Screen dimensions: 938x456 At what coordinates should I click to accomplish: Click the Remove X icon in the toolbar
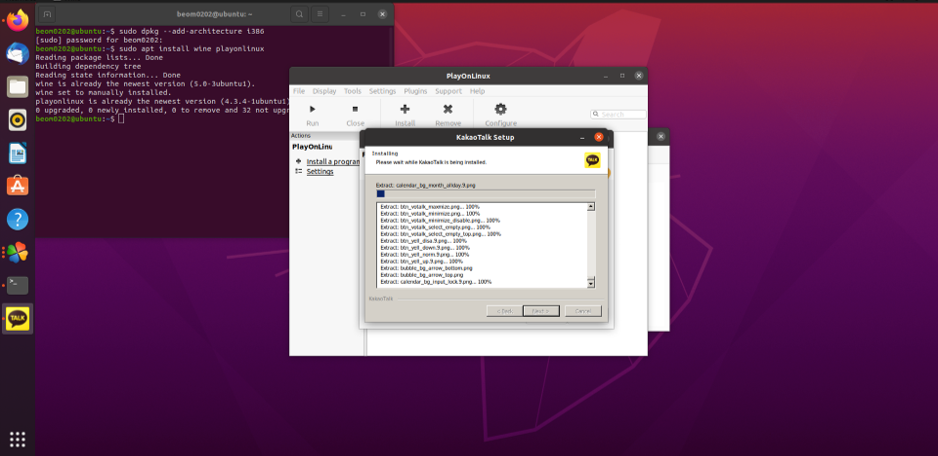click(448, 110)
